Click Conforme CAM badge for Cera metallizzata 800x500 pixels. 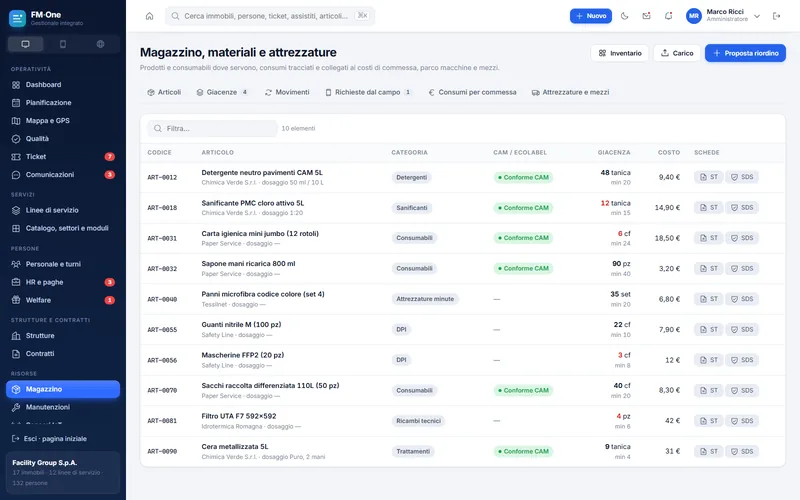click(x=523, y=452)
